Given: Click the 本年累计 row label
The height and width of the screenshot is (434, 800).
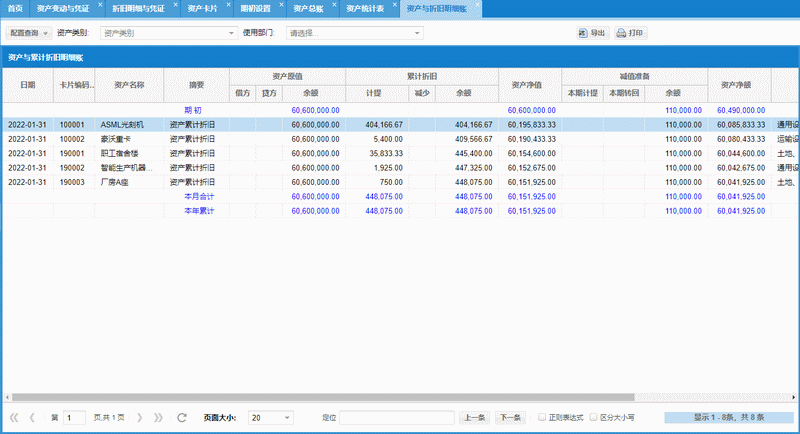Looking at the screenshot, I should point(199,211).
